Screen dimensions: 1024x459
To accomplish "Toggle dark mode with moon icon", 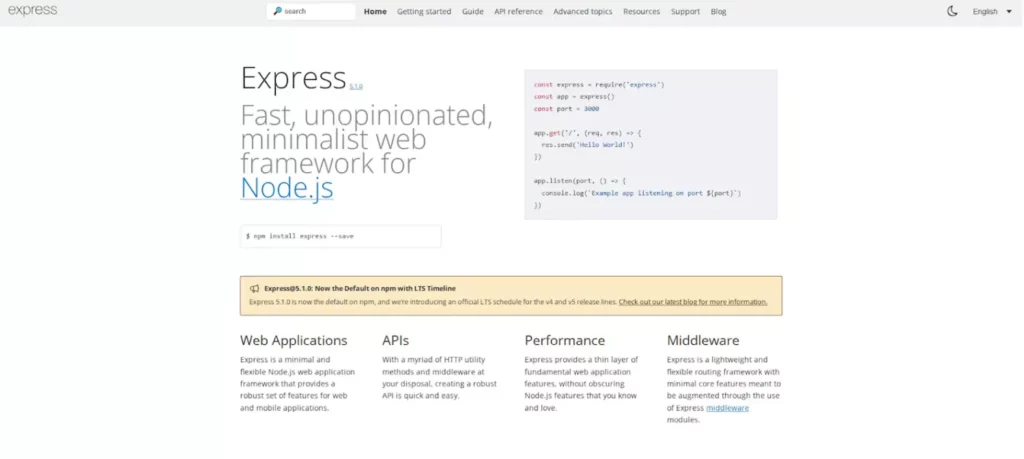I will (952, 11).
